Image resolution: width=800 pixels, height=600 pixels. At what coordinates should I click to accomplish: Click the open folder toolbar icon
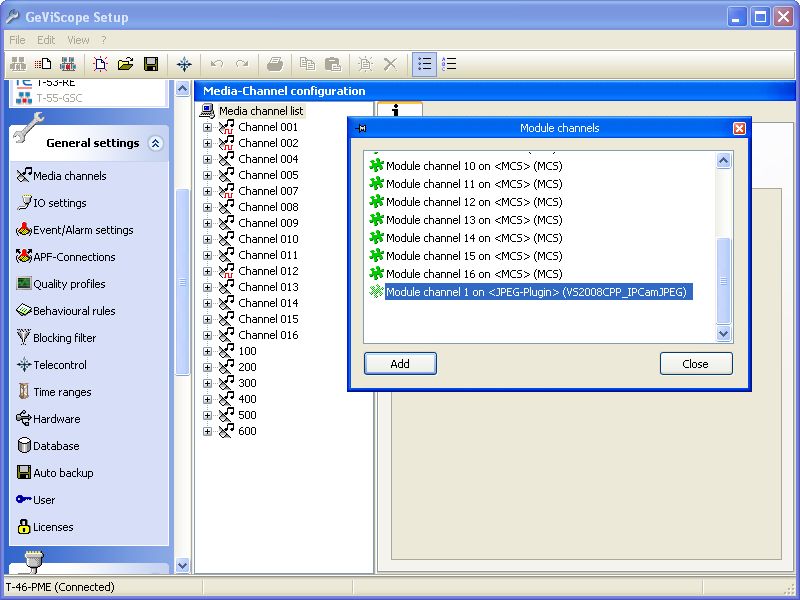[126, 64]
